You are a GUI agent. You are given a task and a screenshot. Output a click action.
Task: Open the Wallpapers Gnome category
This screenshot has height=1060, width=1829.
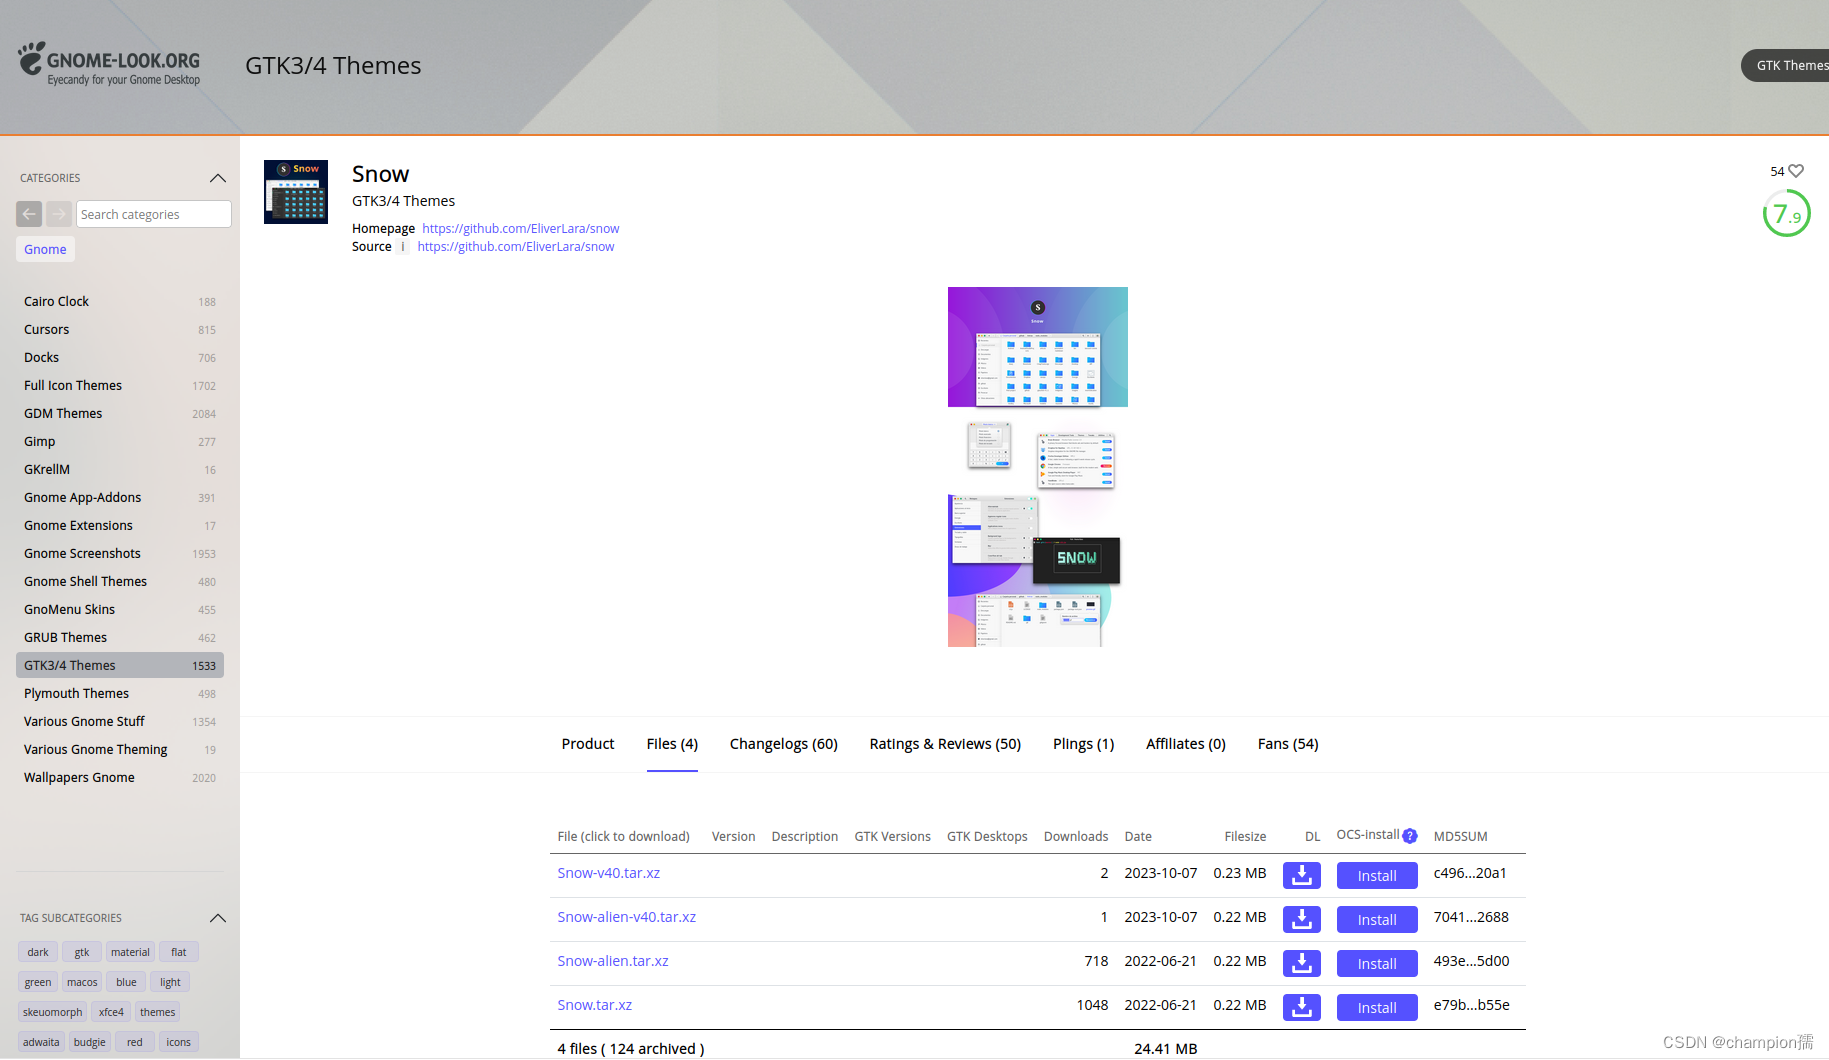tap(120, 777)
